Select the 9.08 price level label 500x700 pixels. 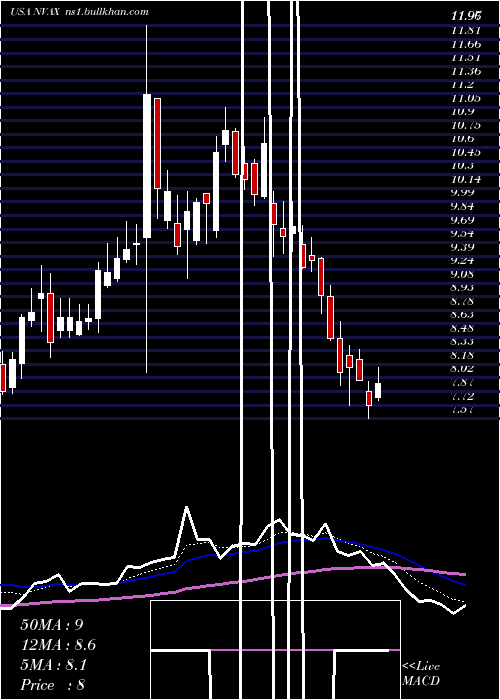click(x=464, y=274)
